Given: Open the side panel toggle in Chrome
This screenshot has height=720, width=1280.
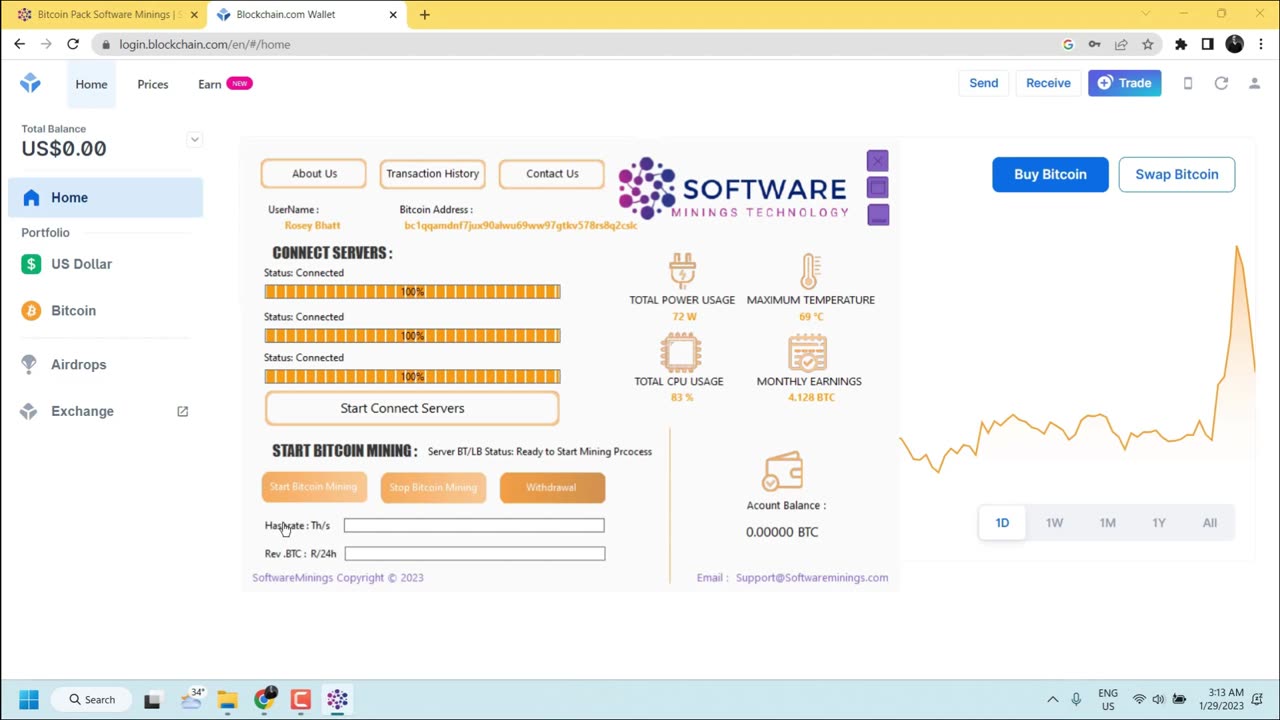Looking at the screenshot, I should pyautogui.click(x=1207, y=44).
